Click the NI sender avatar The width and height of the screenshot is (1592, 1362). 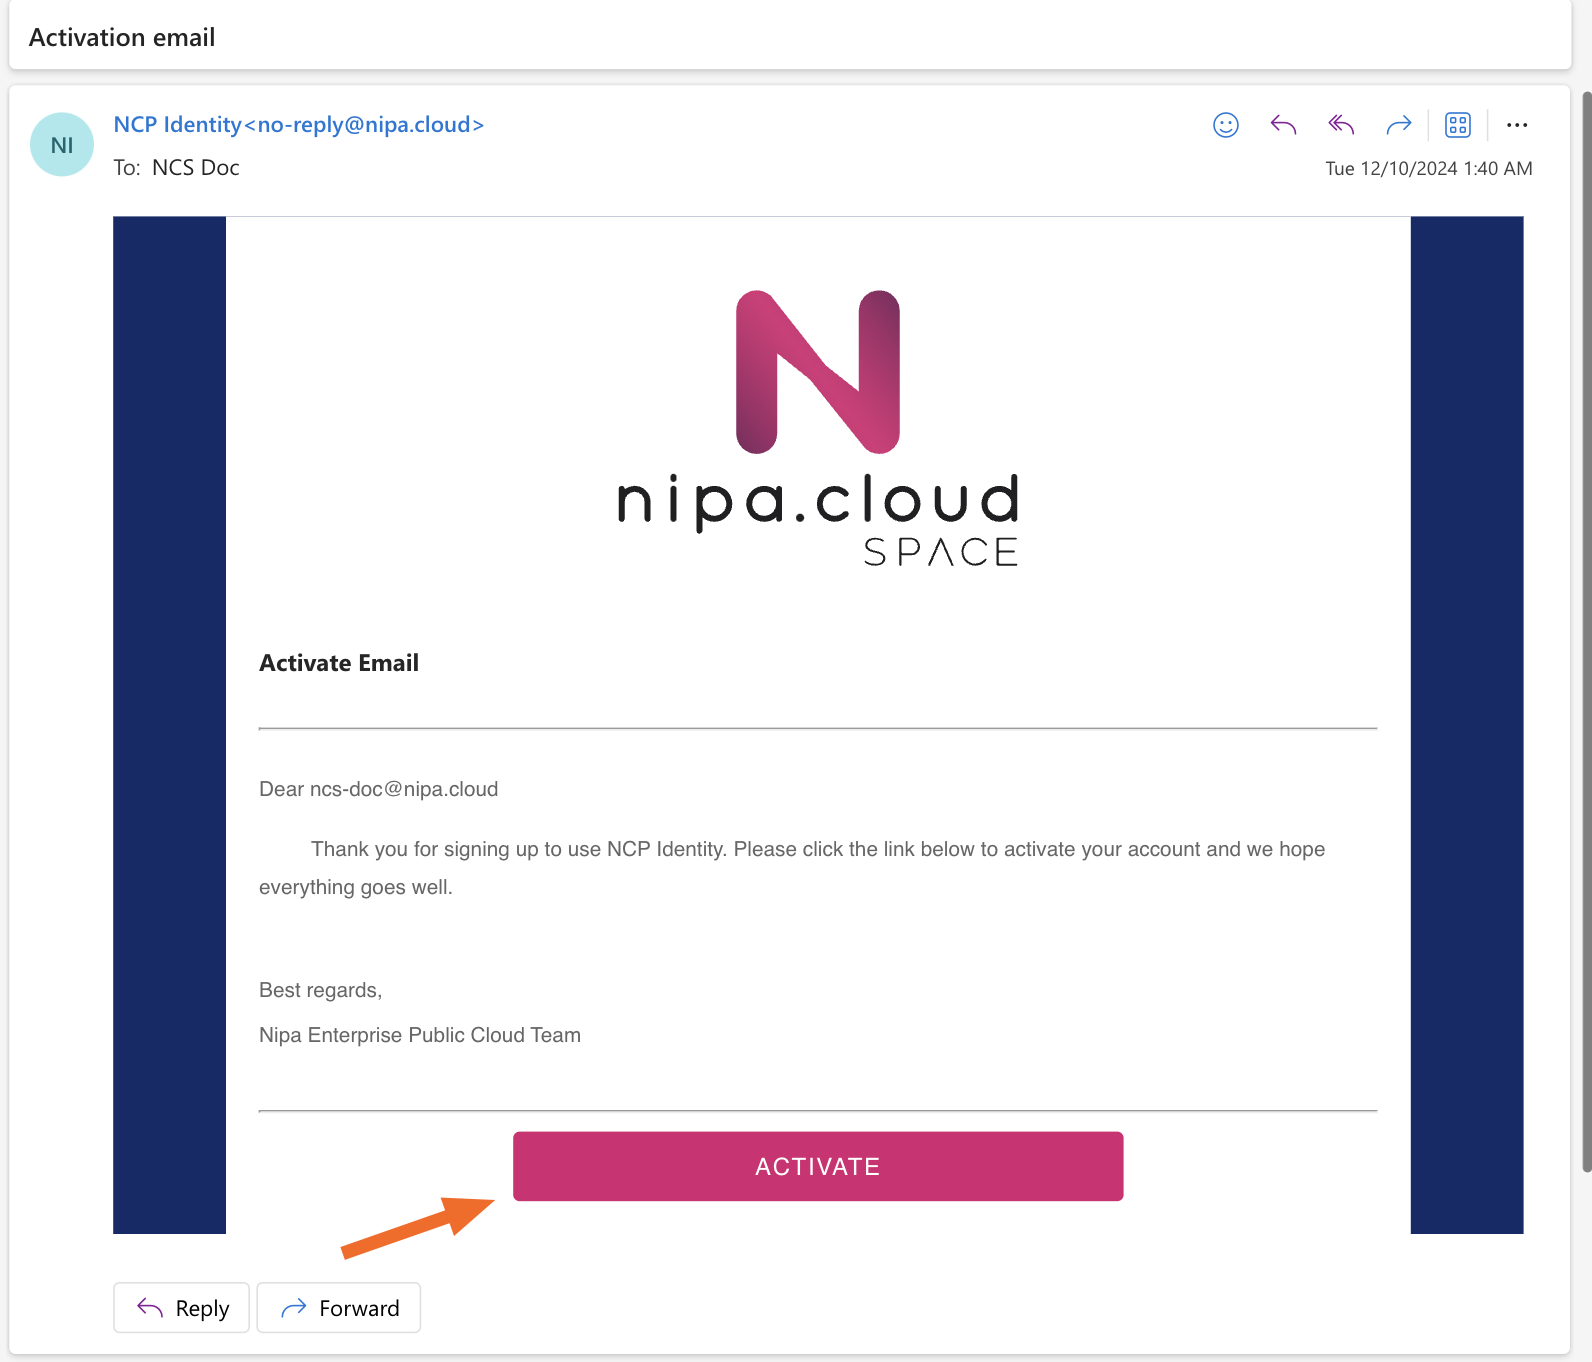(62, 145)
